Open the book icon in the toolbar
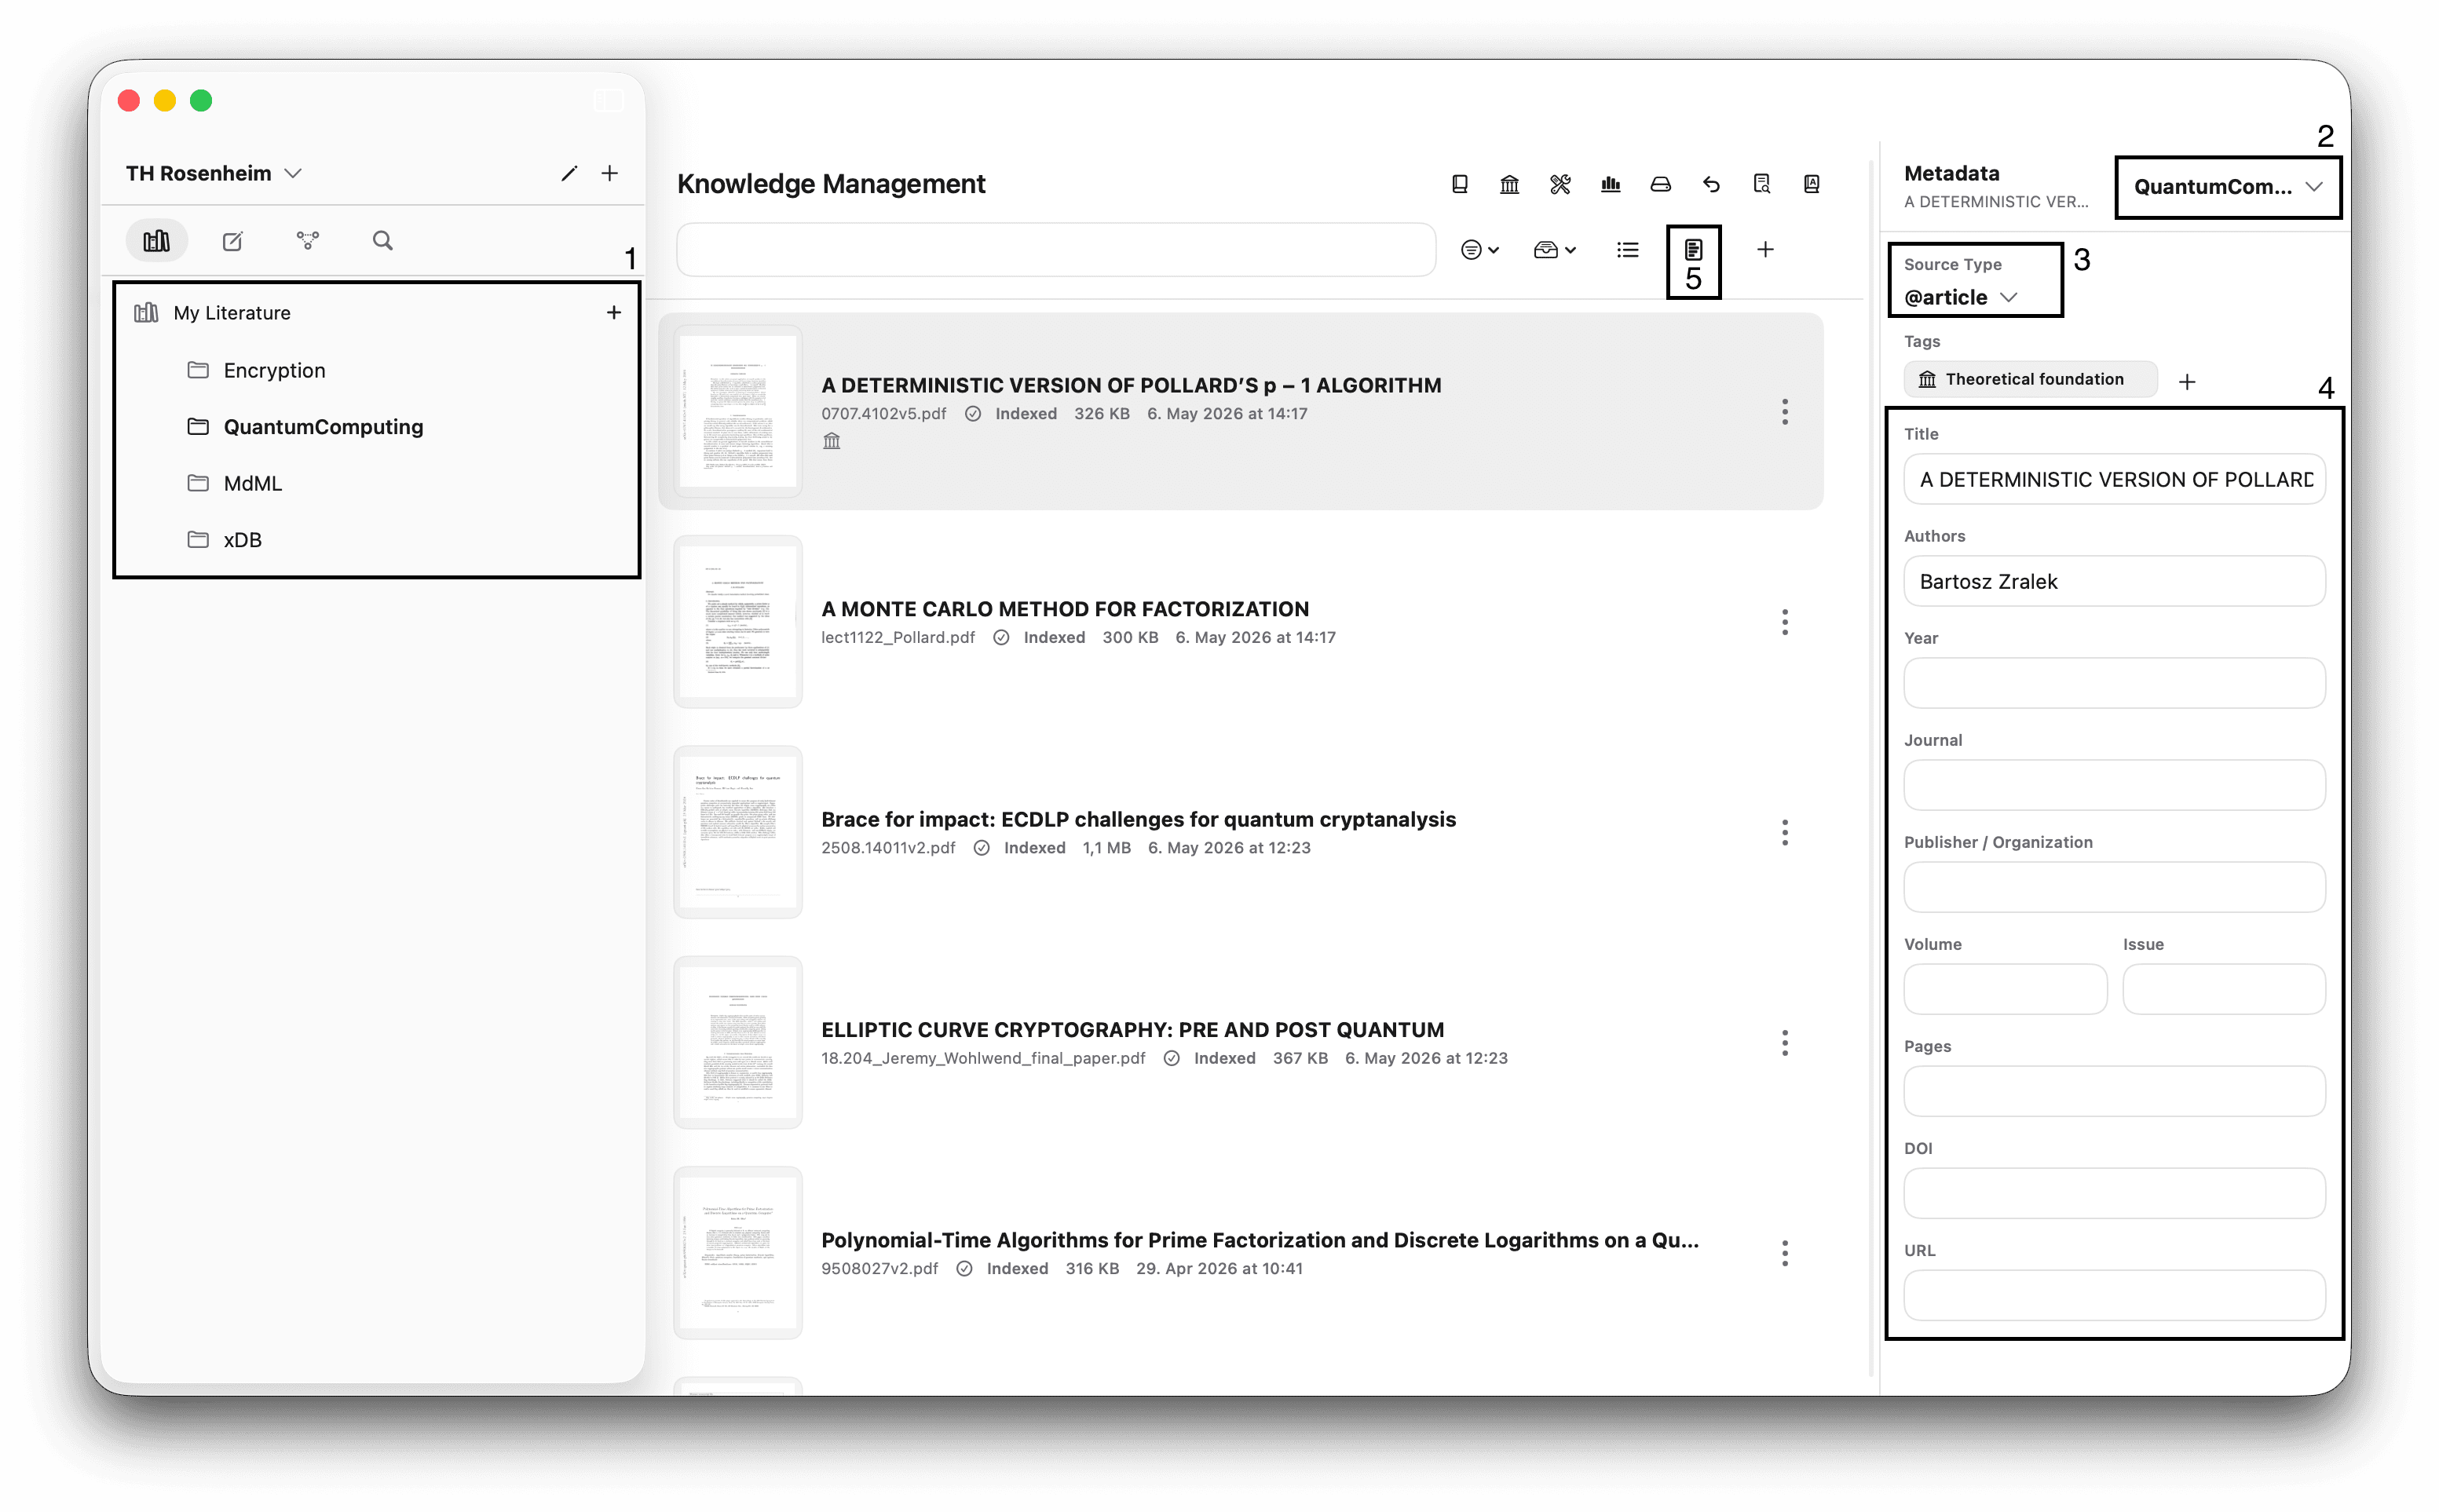The height and width of the screenshot is (1512, 2439). pos(1459,184)
